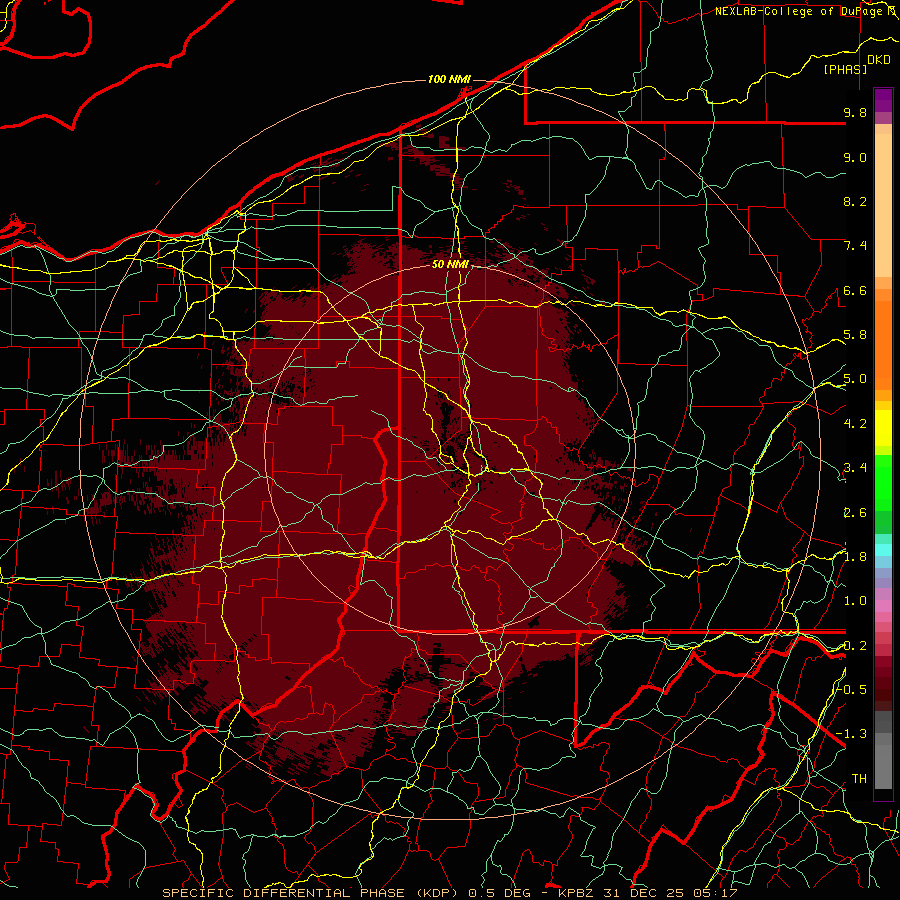Click the KPBZ radar site identifier
900x900 pixels.
pos(577,893)
